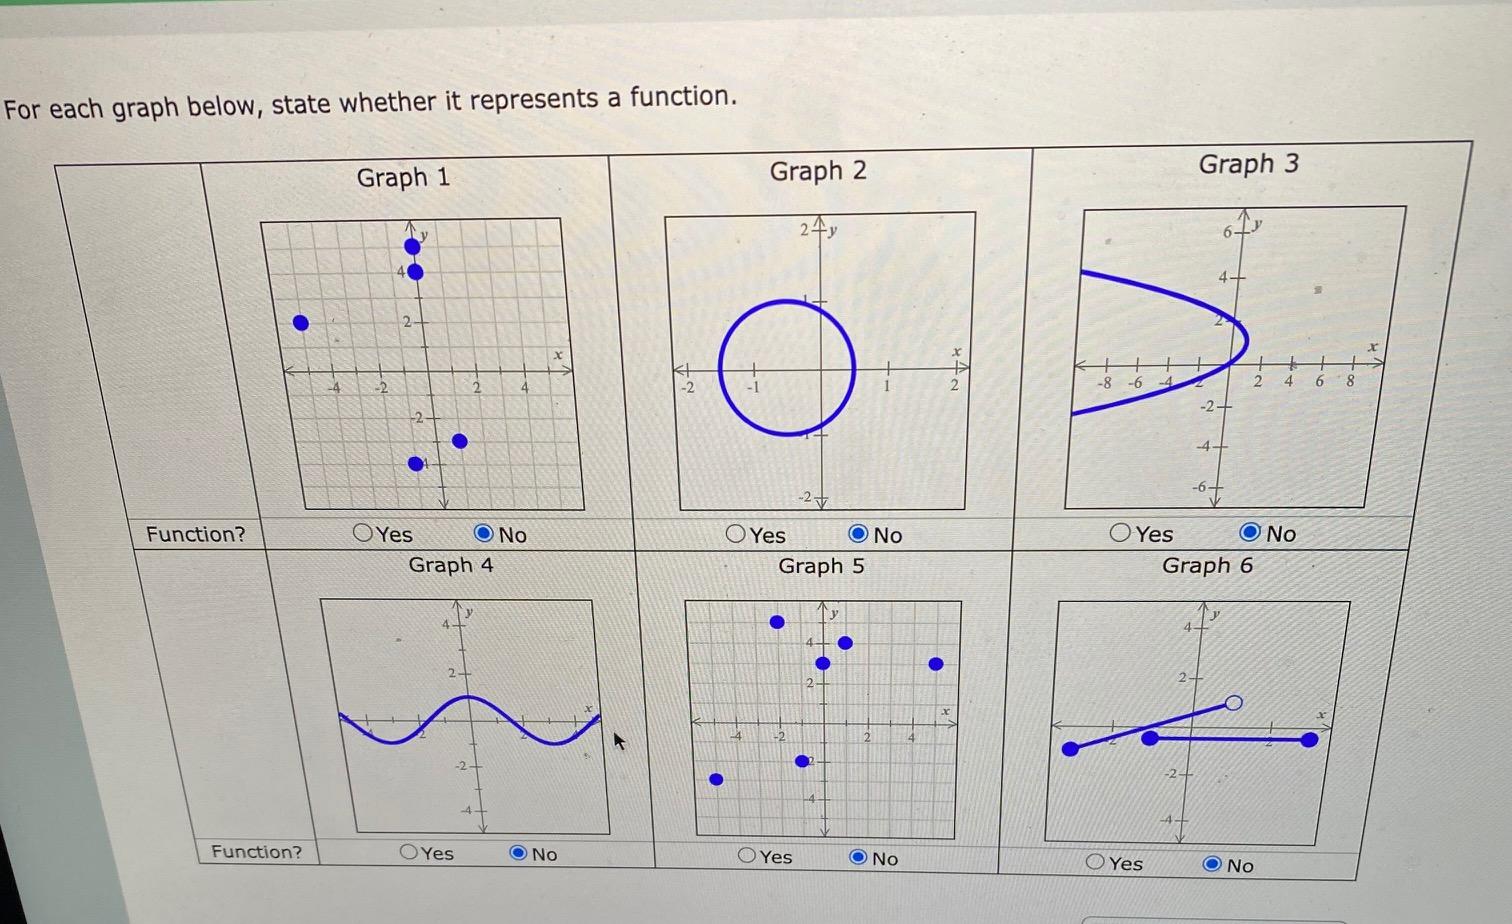Select Yes radio button for Graph 3
This screenshot has width=1512, height=924.
pos(1119,533)
